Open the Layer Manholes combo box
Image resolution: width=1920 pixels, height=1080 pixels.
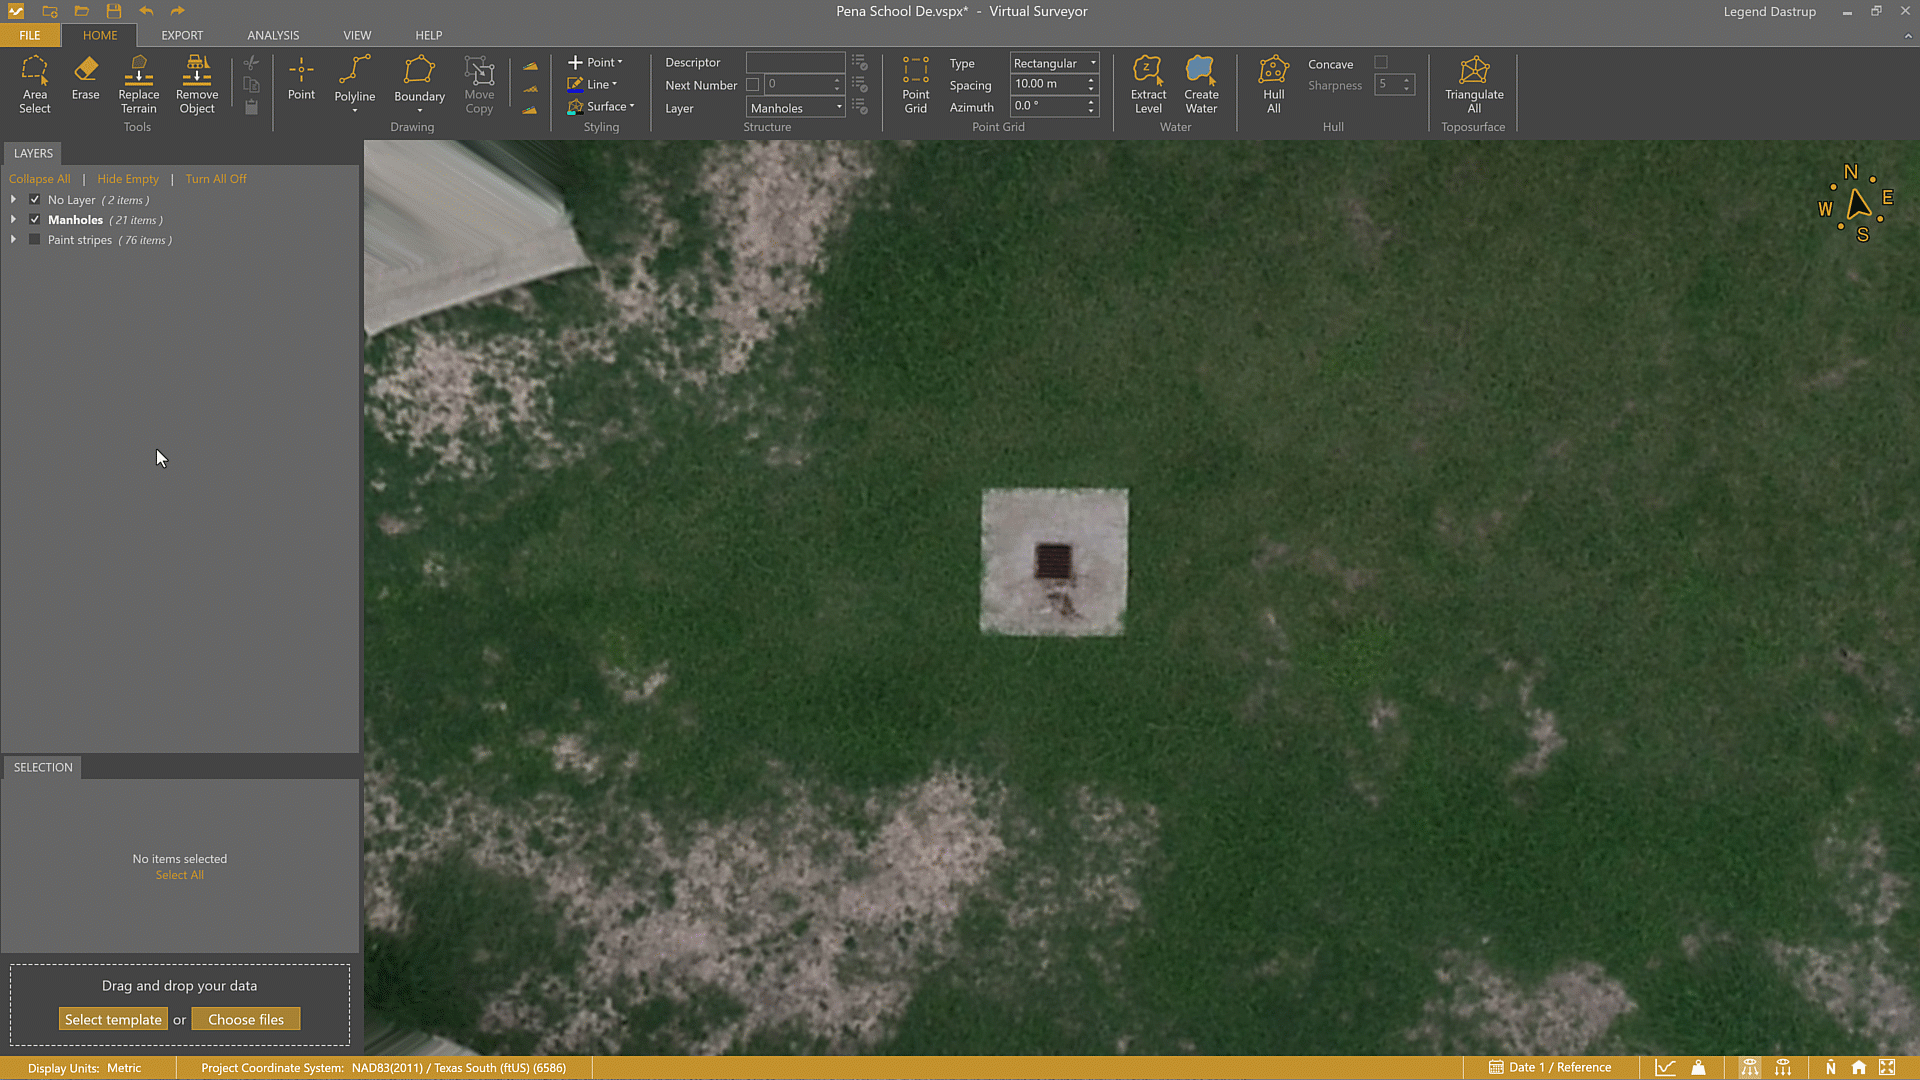click(x=796, y=108)
